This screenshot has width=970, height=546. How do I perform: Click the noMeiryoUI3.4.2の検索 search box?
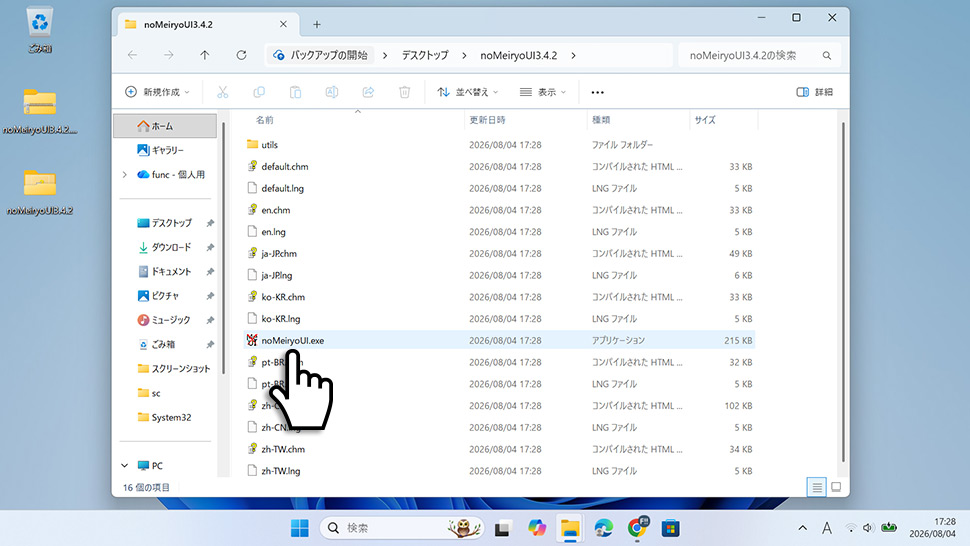click(760, 56)
